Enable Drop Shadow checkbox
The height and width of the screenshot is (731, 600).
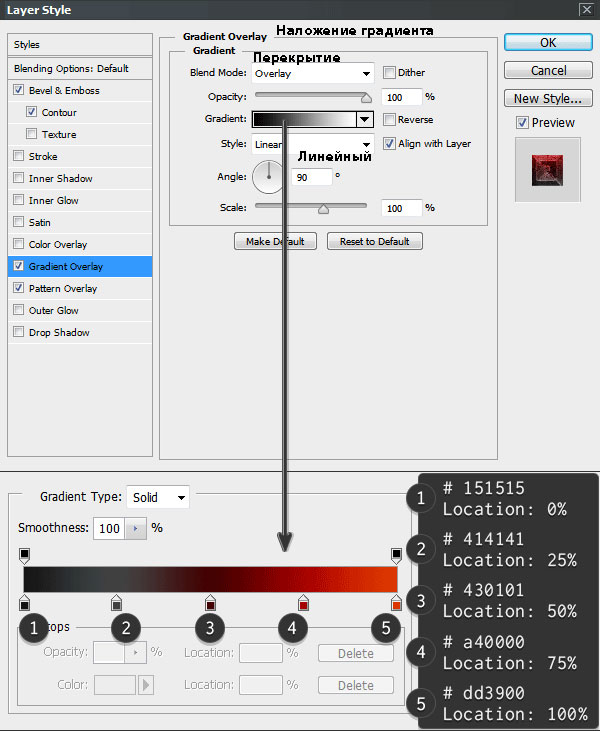point(18,332)
